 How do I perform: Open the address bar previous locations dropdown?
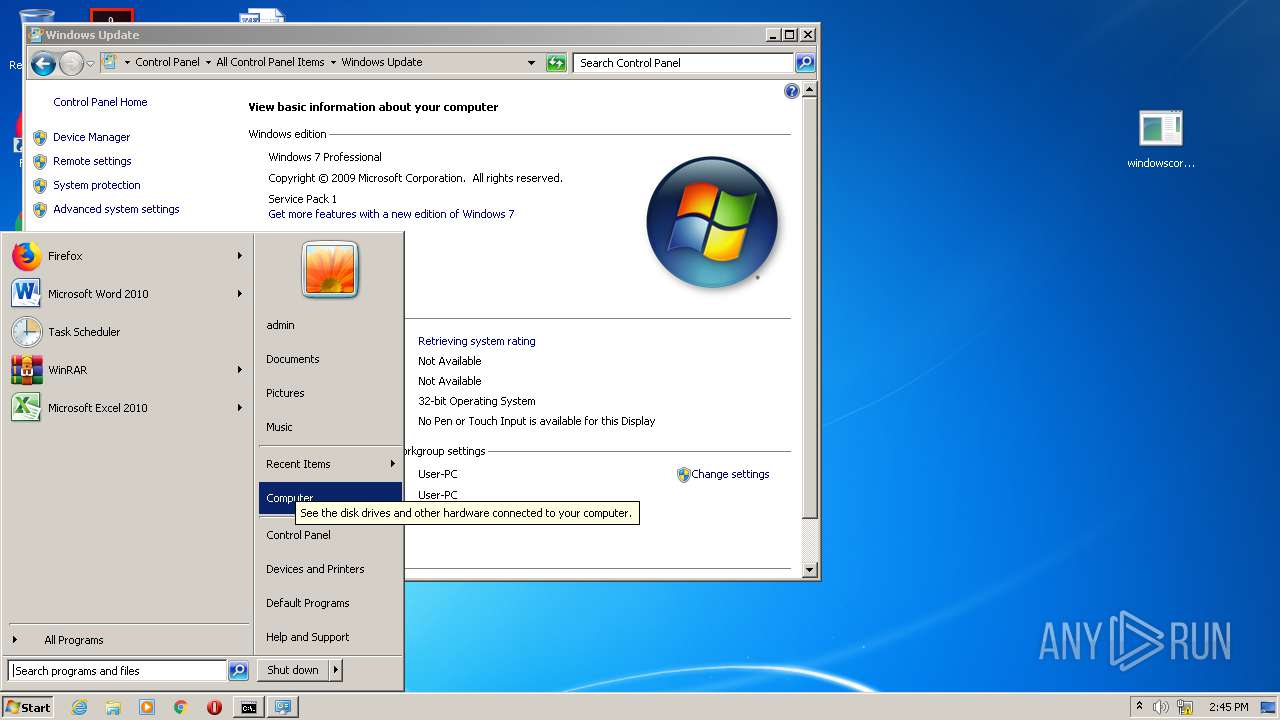click(x=532, y=63)
